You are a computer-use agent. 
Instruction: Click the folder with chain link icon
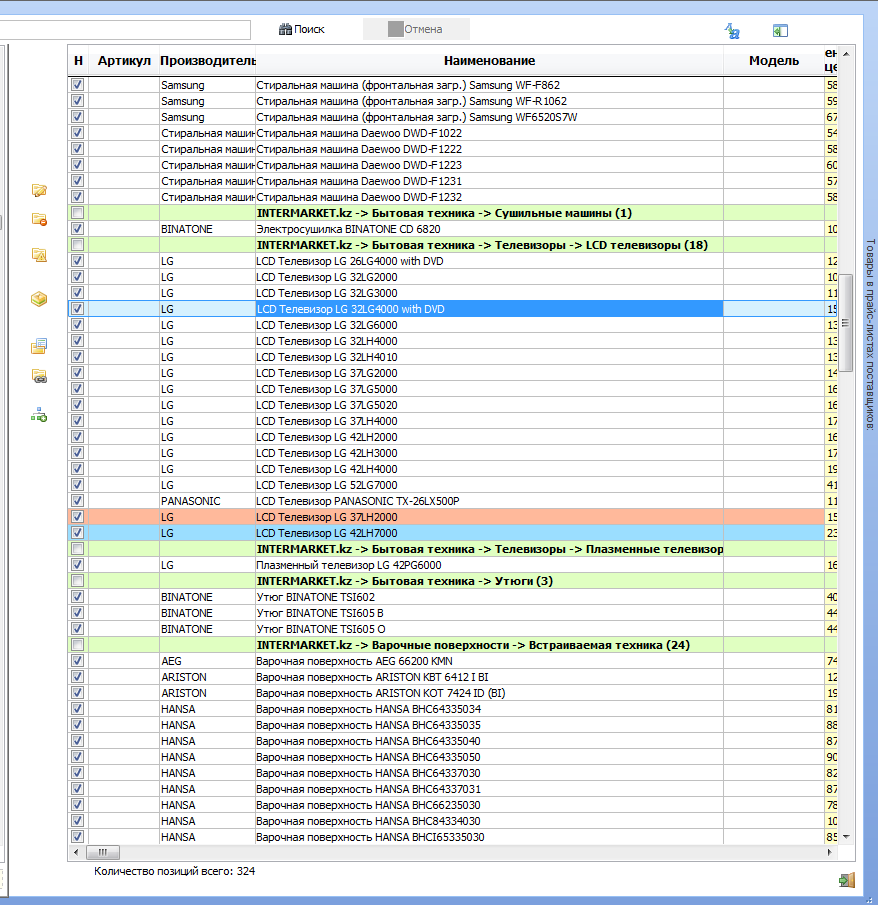coord(39,376)
